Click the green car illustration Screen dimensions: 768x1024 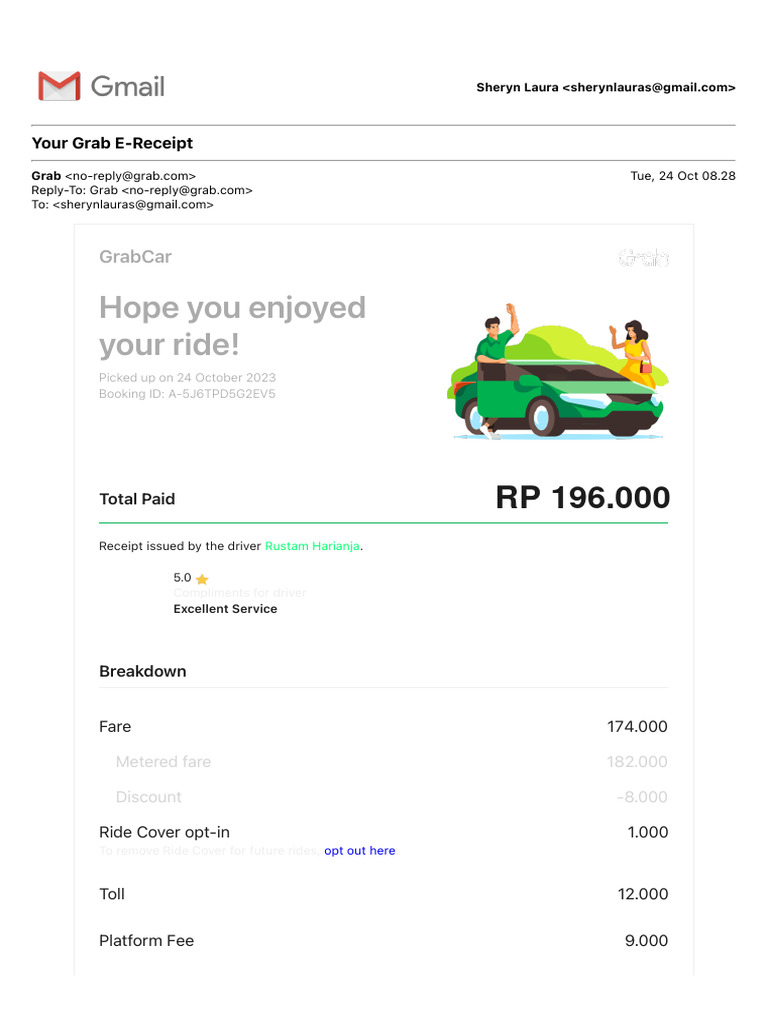(557, 400)
